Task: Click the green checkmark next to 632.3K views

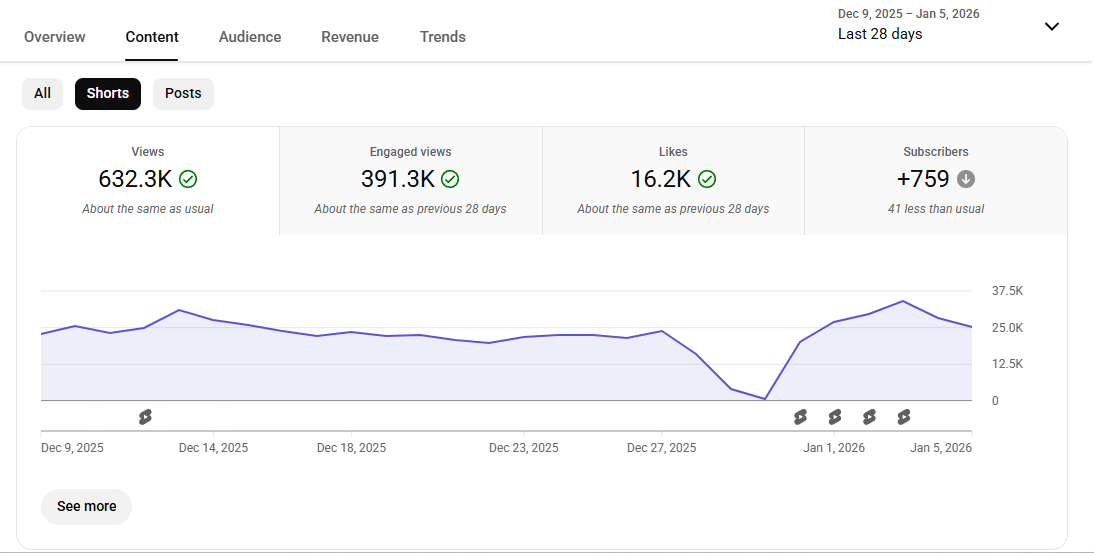Action: 188,180
